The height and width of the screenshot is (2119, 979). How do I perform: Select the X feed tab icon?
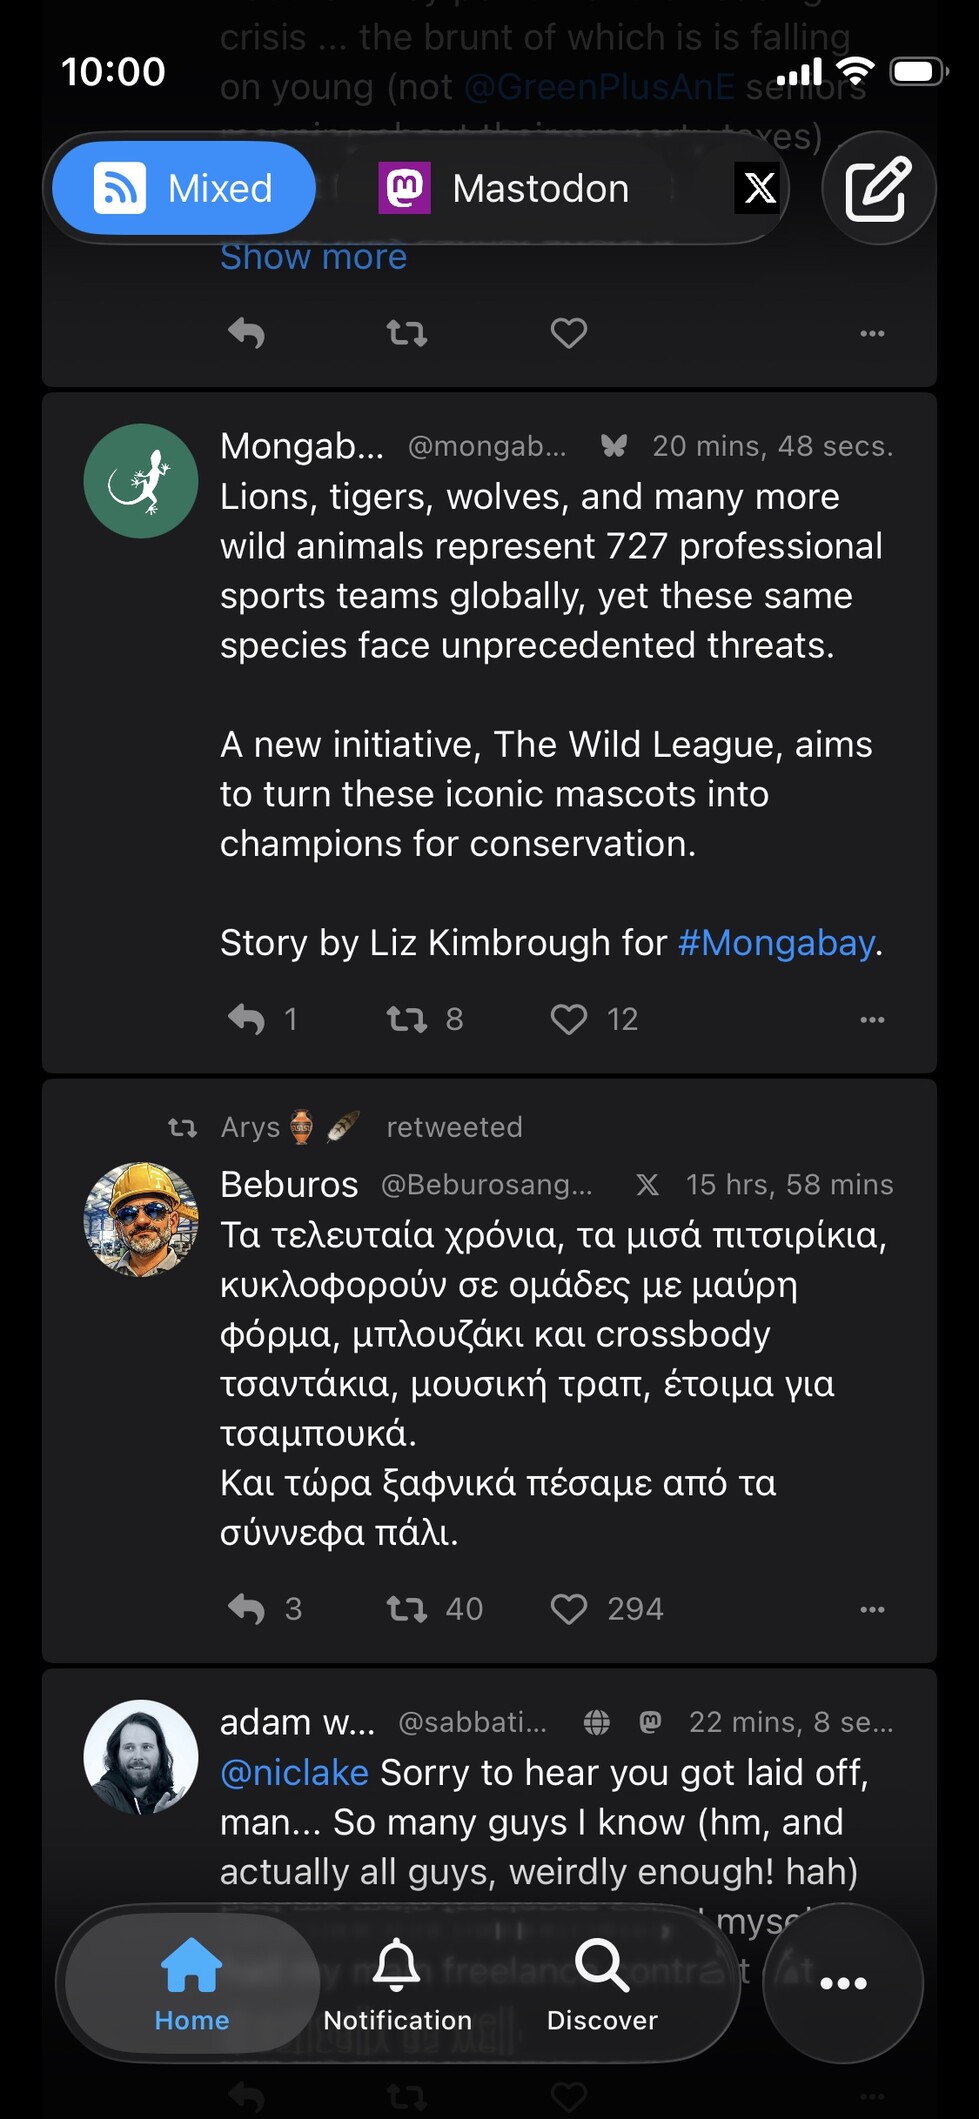tap(759, 188)
